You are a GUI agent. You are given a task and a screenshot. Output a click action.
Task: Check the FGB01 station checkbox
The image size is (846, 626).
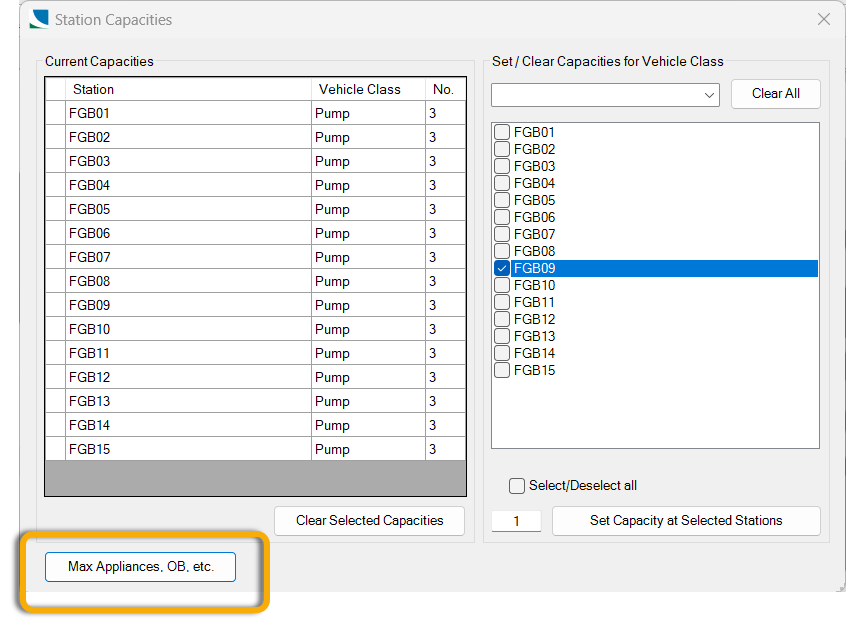502,132
